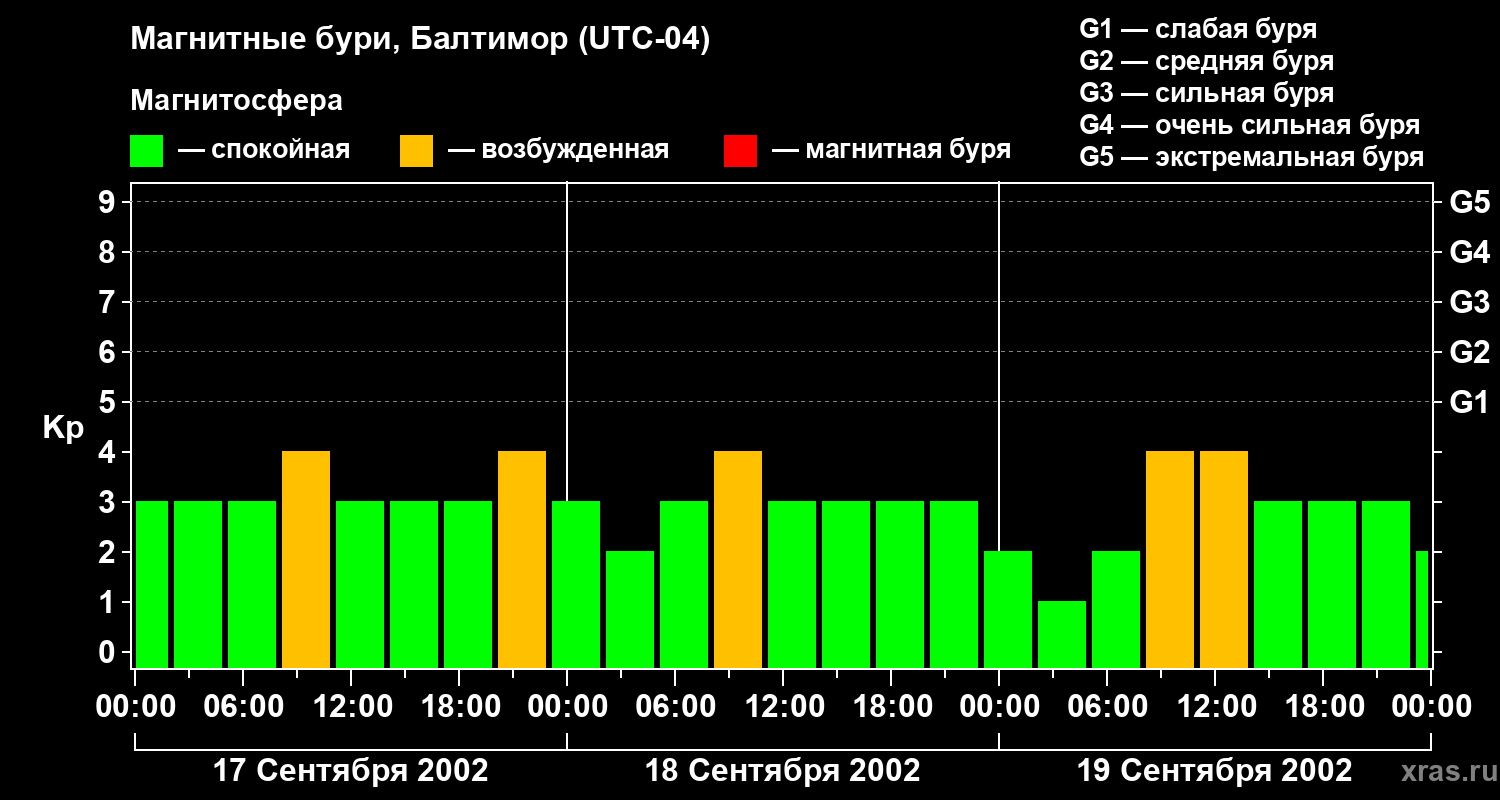
Task: Click the '— магнитная буря' legend label
Action: coord(891,151)
